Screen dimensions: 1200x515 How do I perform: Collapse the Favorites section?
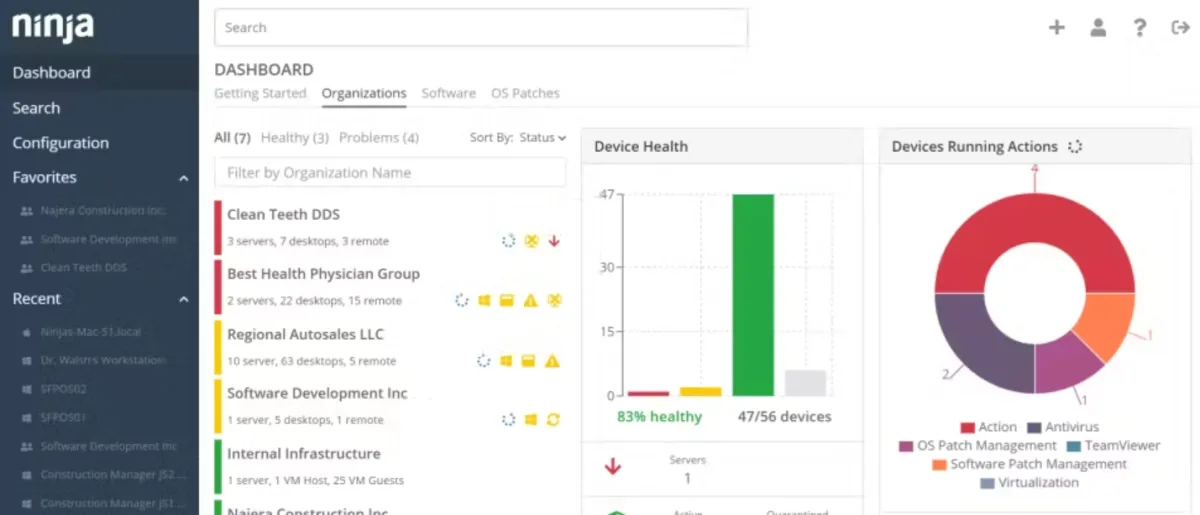click(184, 178)
